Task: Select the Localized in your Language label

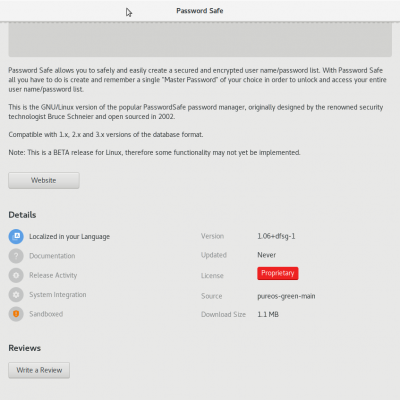Action: pos(69,237)
